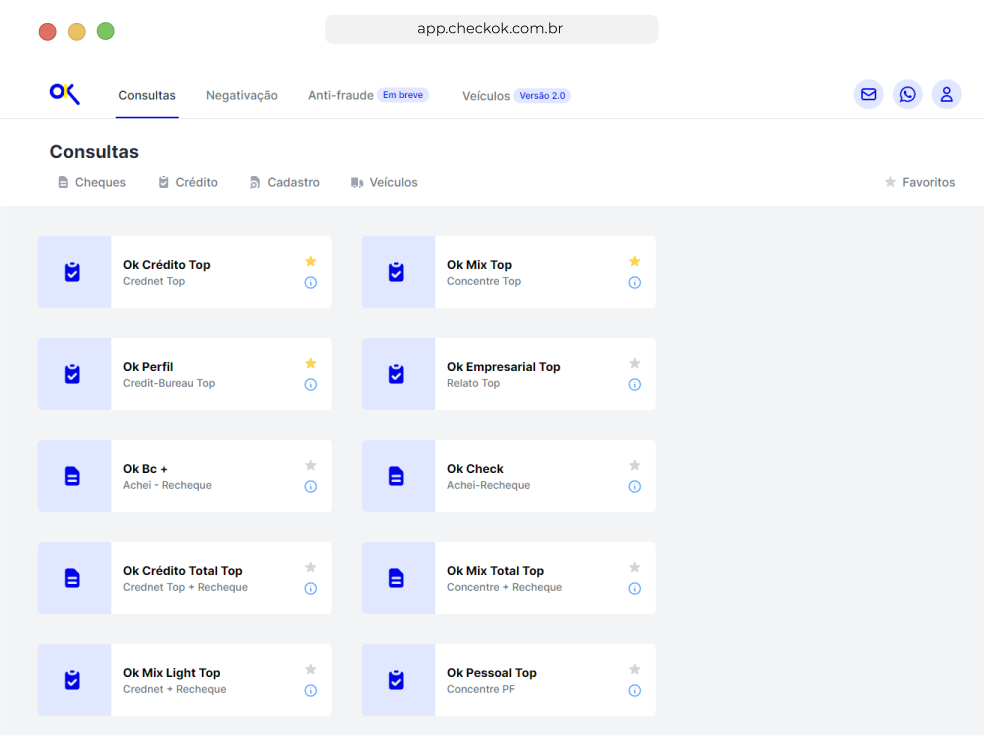This screenshot has height=736, width=984.
Task: Open the Ok Mix Light Top card title
Action: [171, 673]
